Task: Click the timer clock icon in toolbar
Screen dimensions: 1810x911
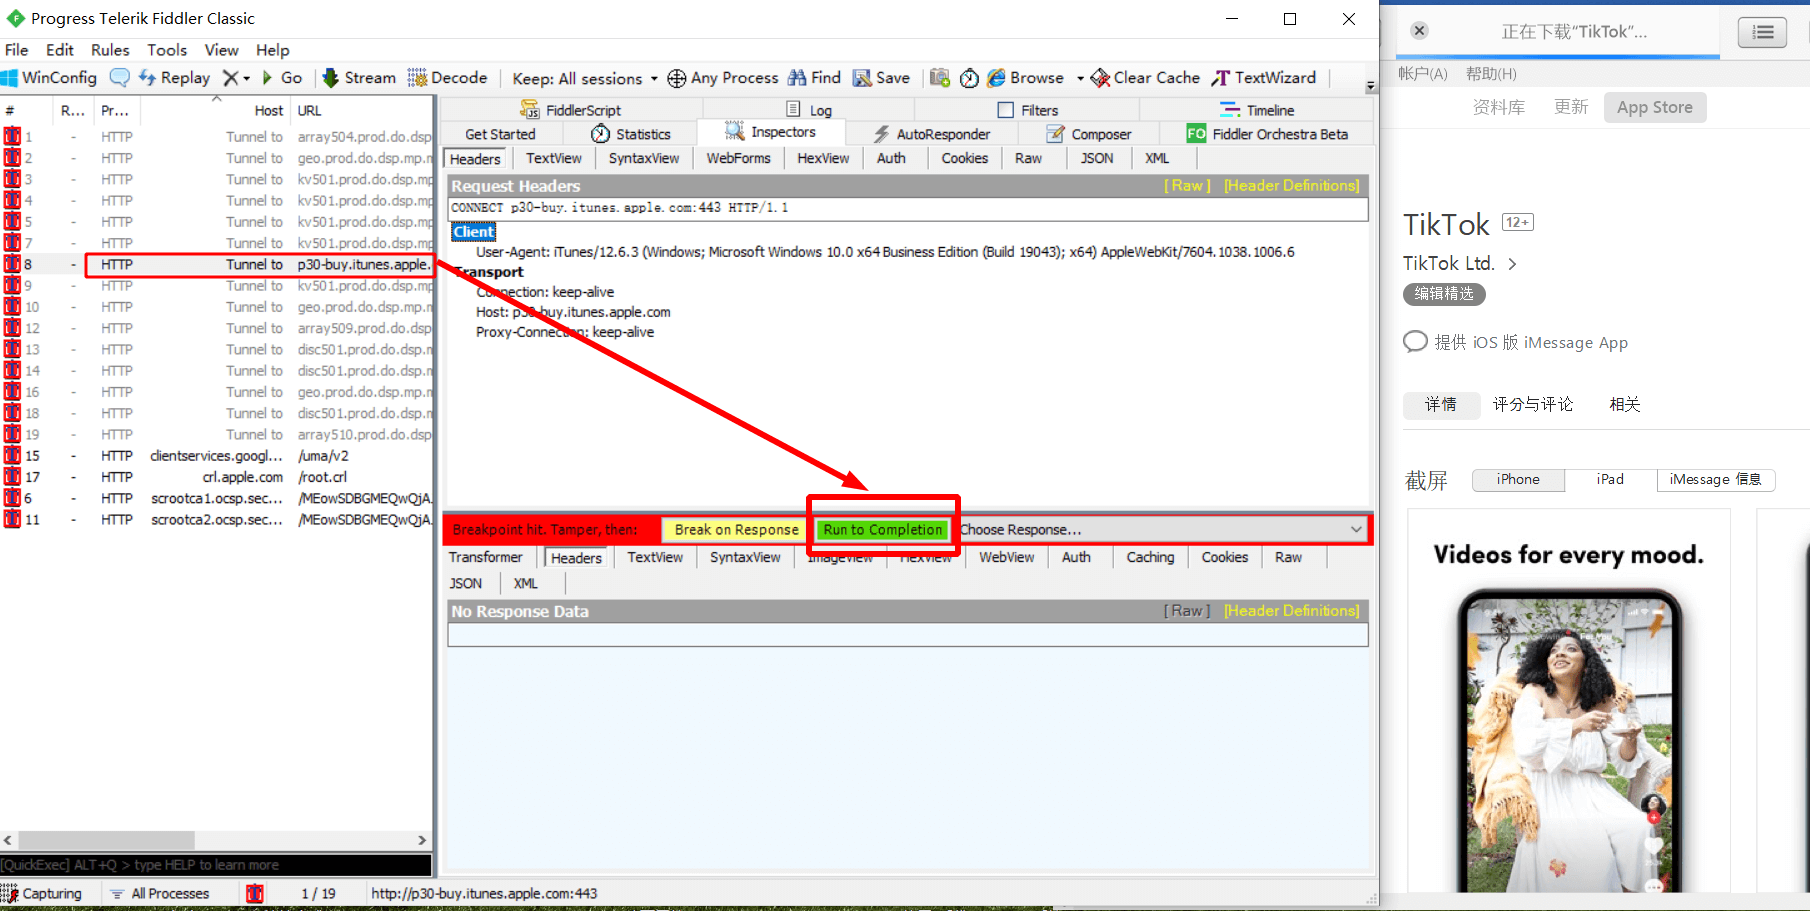Action: tap(969, 78)
